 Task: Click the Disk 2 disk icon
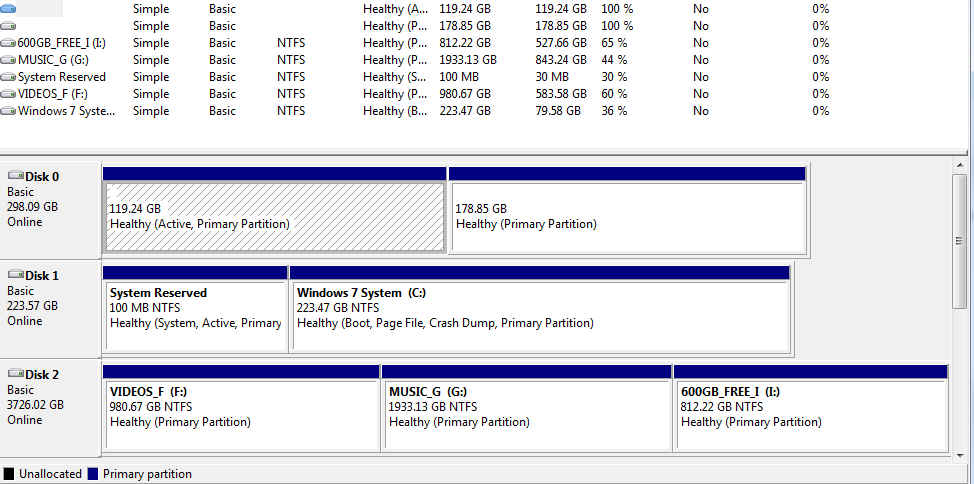pos(16,375)
